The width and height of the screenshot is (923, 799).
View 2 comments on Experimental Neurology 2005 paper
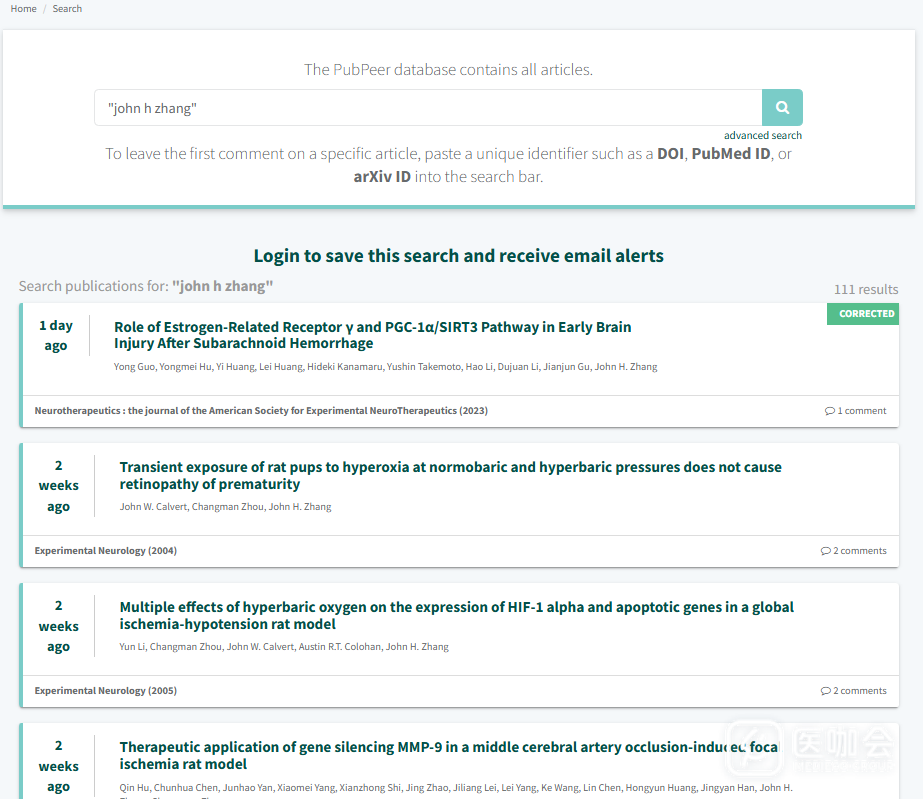click(853, 691)
